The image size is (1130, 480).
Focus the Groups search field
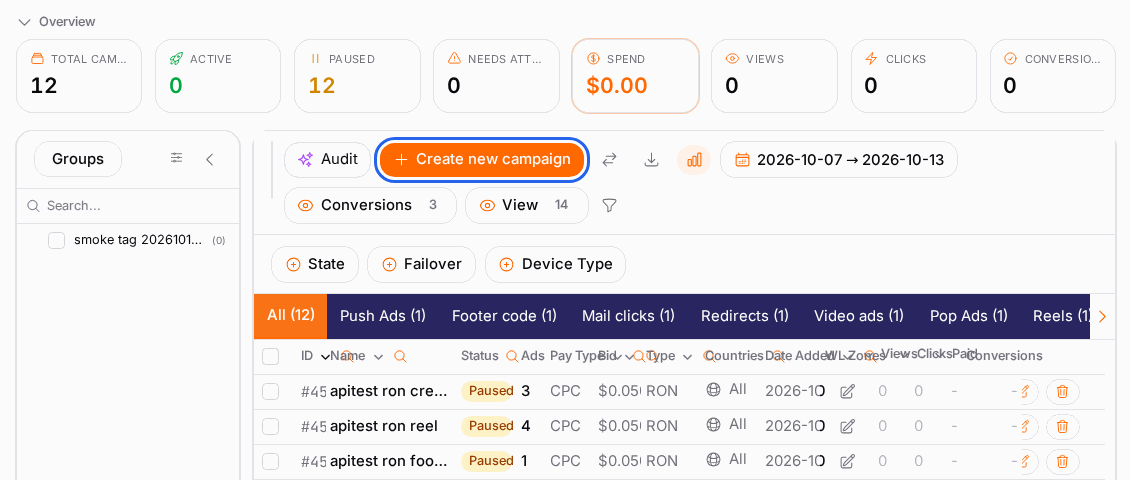(x=128, y=205)
